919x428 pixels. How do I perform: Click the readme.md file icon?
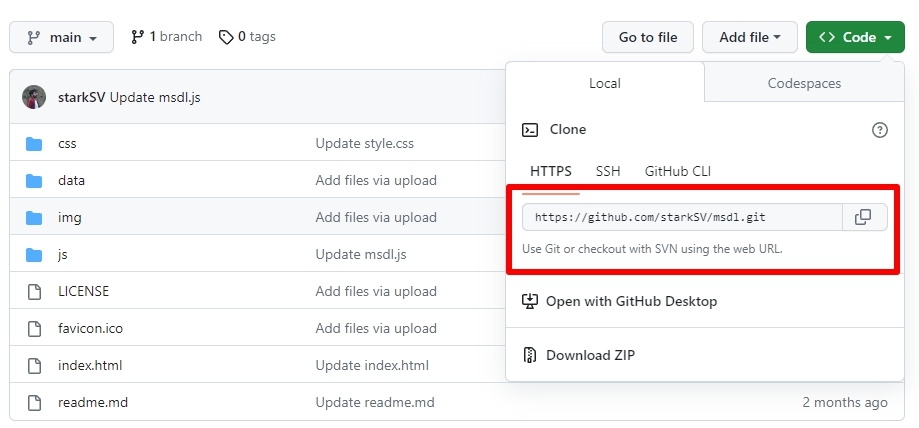[x=35, y=403]
